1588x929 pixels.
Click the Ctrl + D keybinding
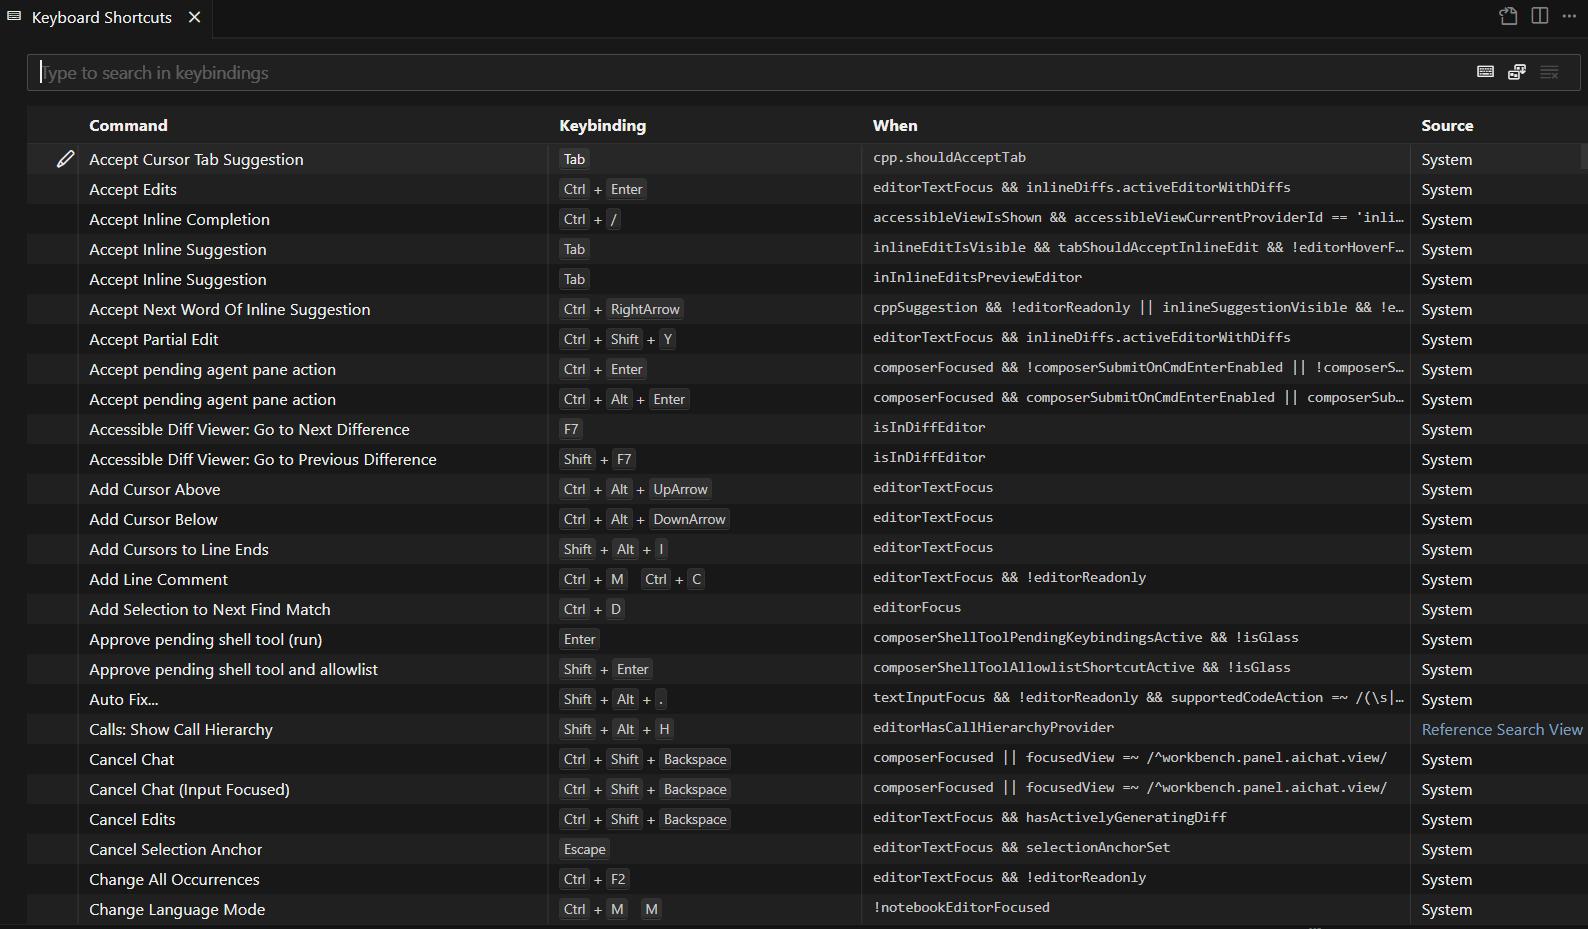point(593,609)
